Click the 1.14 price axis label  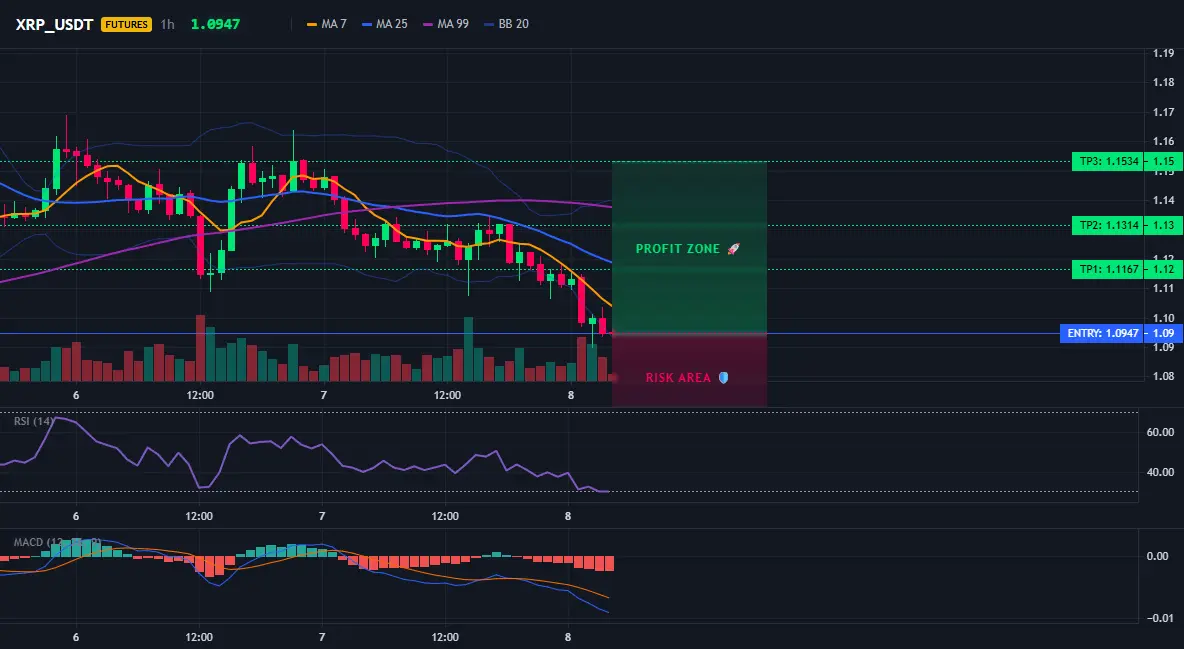(1164, 200)
